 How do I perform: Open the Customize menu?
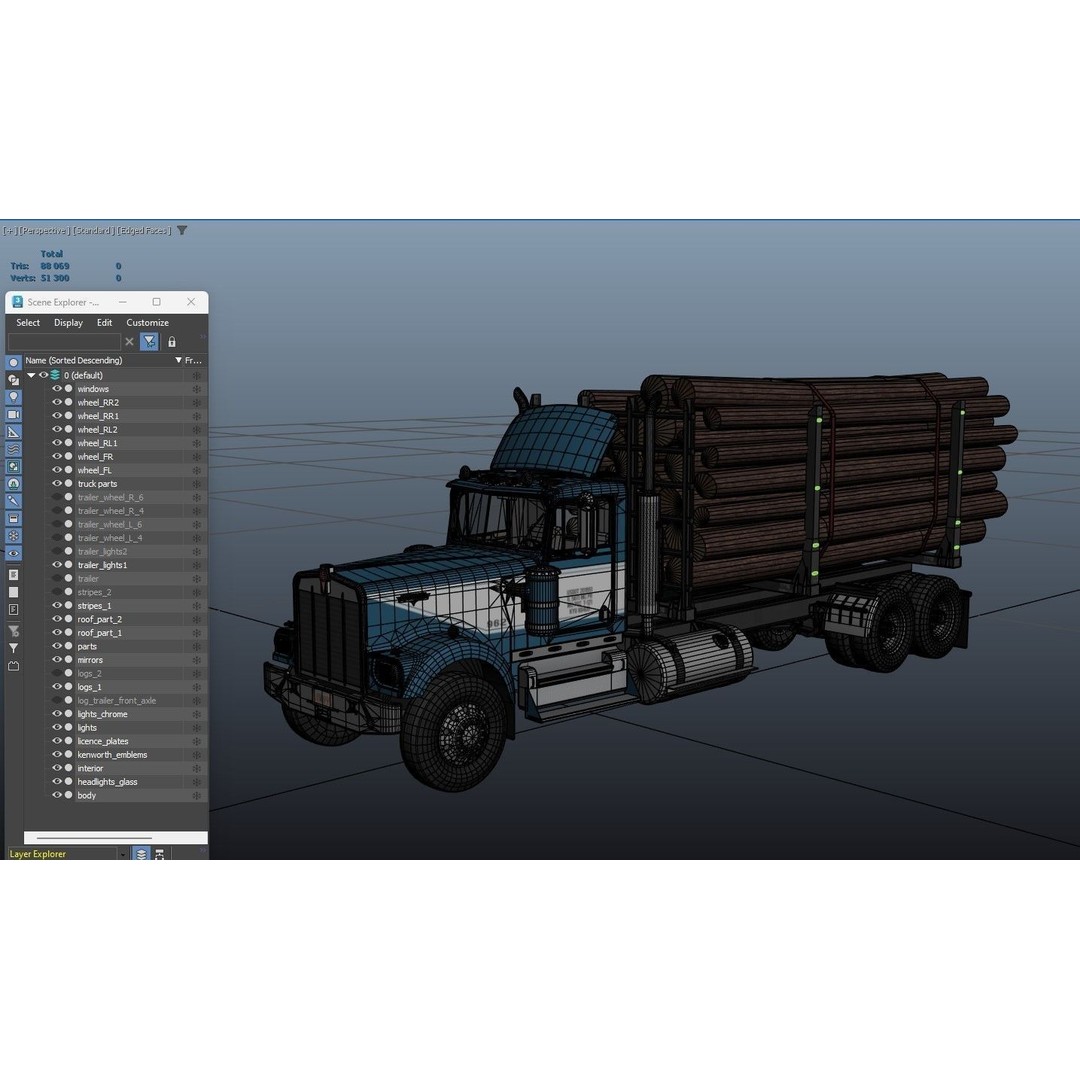(147, 322)
